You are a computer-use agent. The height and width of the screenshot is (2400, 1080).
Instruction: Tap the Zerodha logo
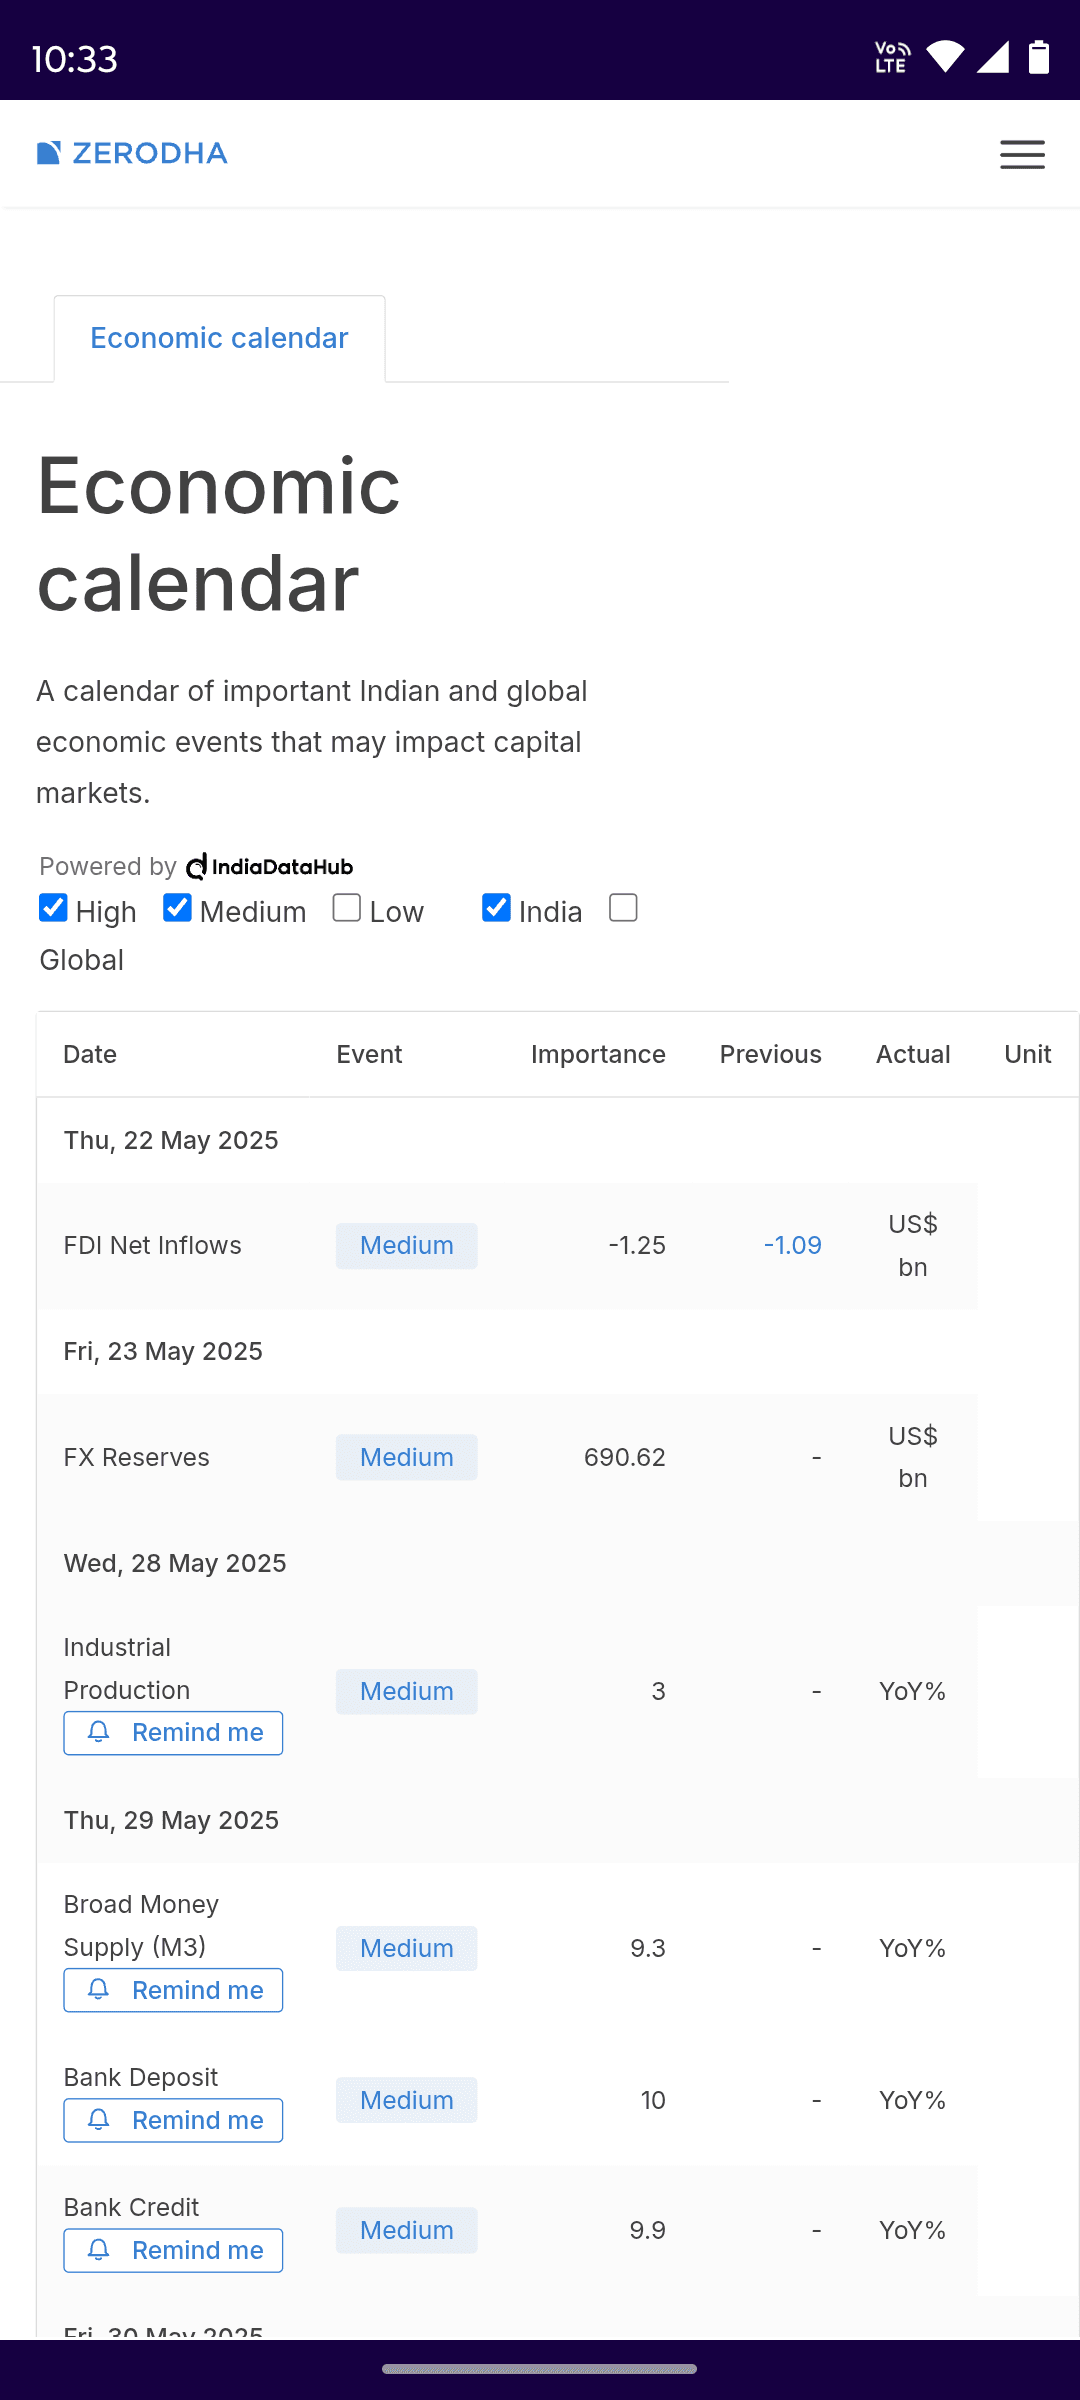[132, 153]
